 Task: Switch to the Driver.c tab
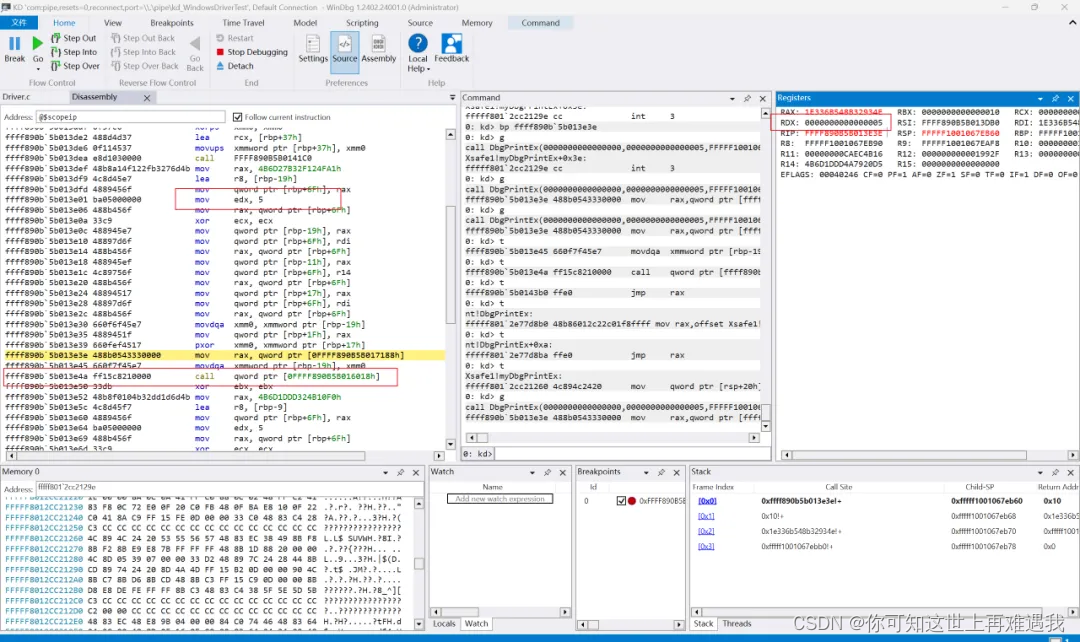coord(17,97)
